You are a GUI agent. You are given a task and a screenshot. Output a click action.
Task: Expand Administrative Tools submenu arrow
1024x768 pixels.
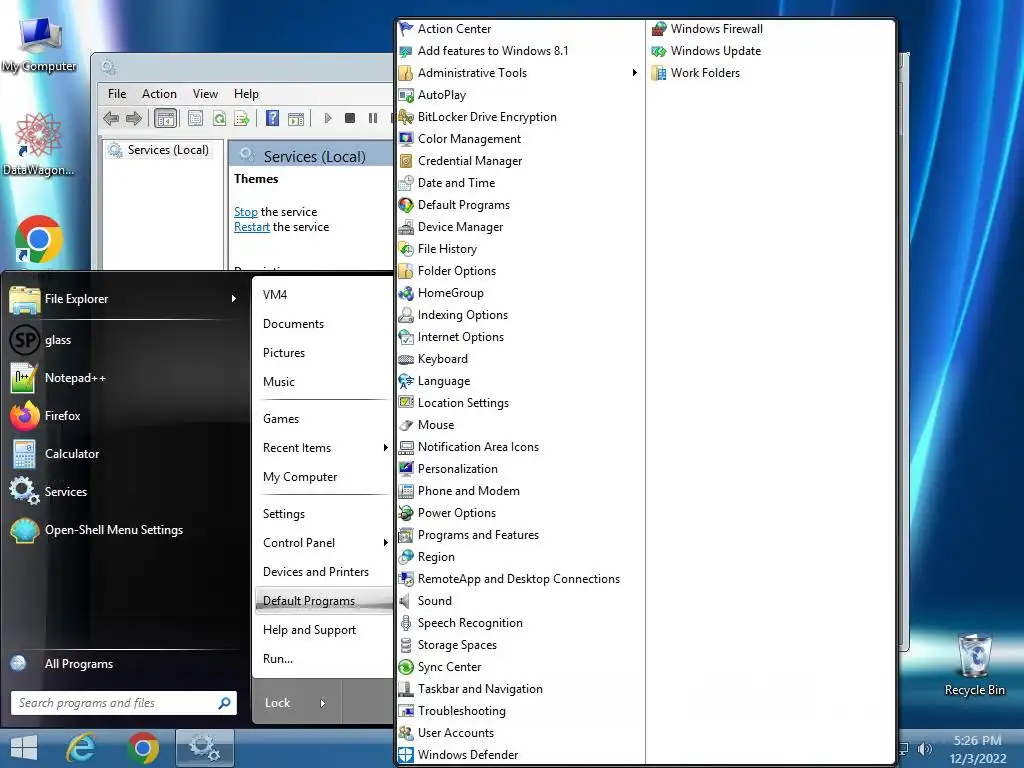point(634,72)
